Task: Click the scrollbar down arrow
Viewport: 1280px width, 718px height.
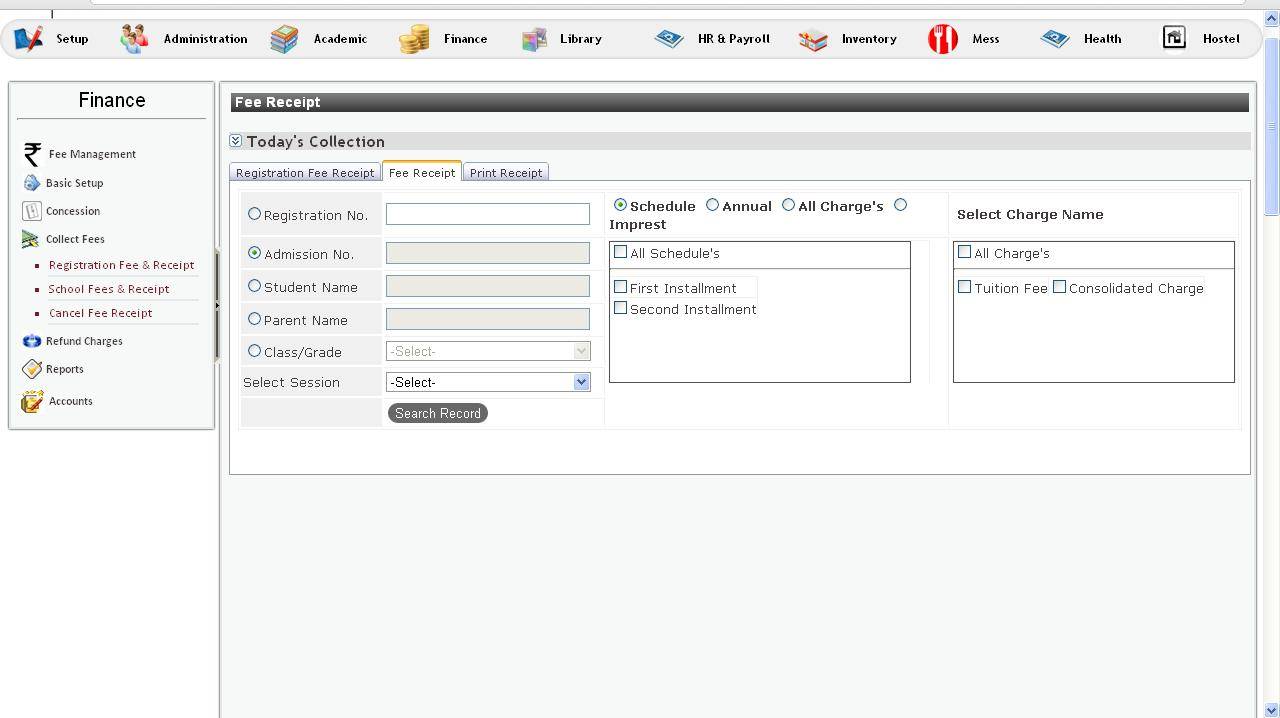Action: tap(1271, 710)
